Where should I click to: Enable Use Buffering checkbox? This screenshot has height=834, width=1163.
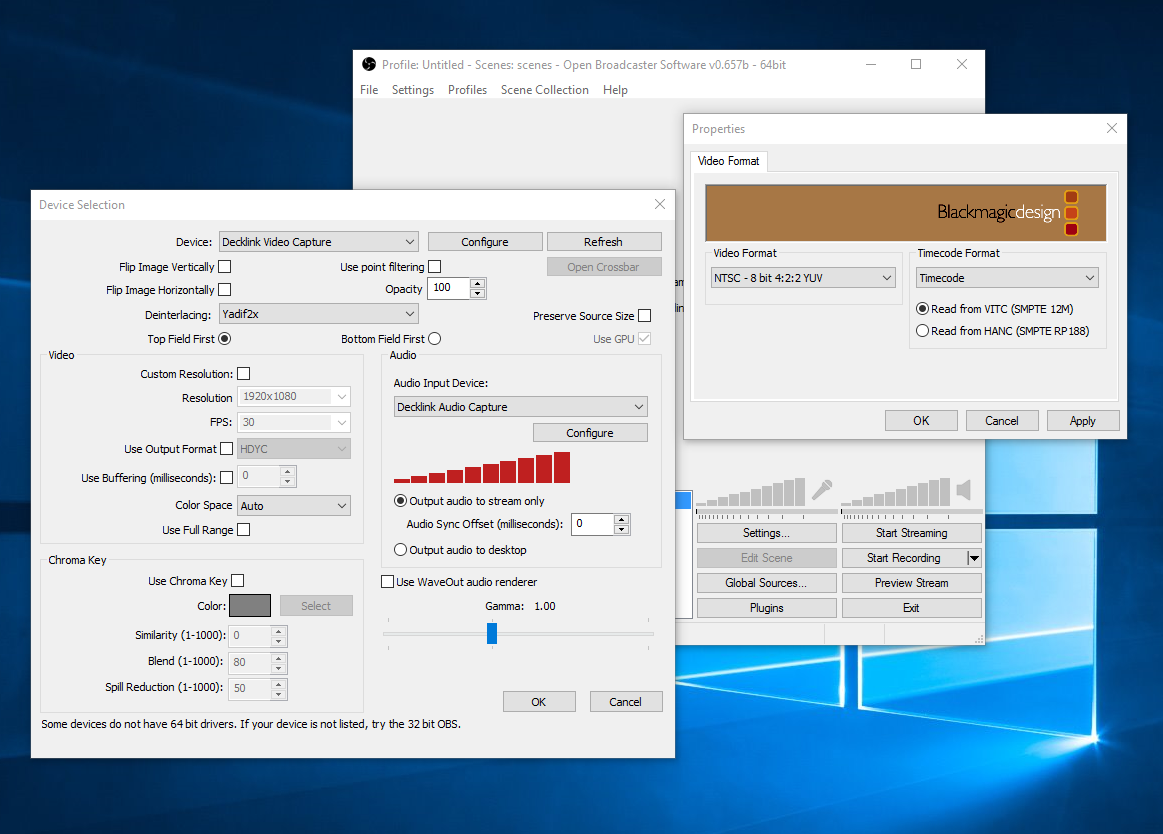[x=226, y=477]
